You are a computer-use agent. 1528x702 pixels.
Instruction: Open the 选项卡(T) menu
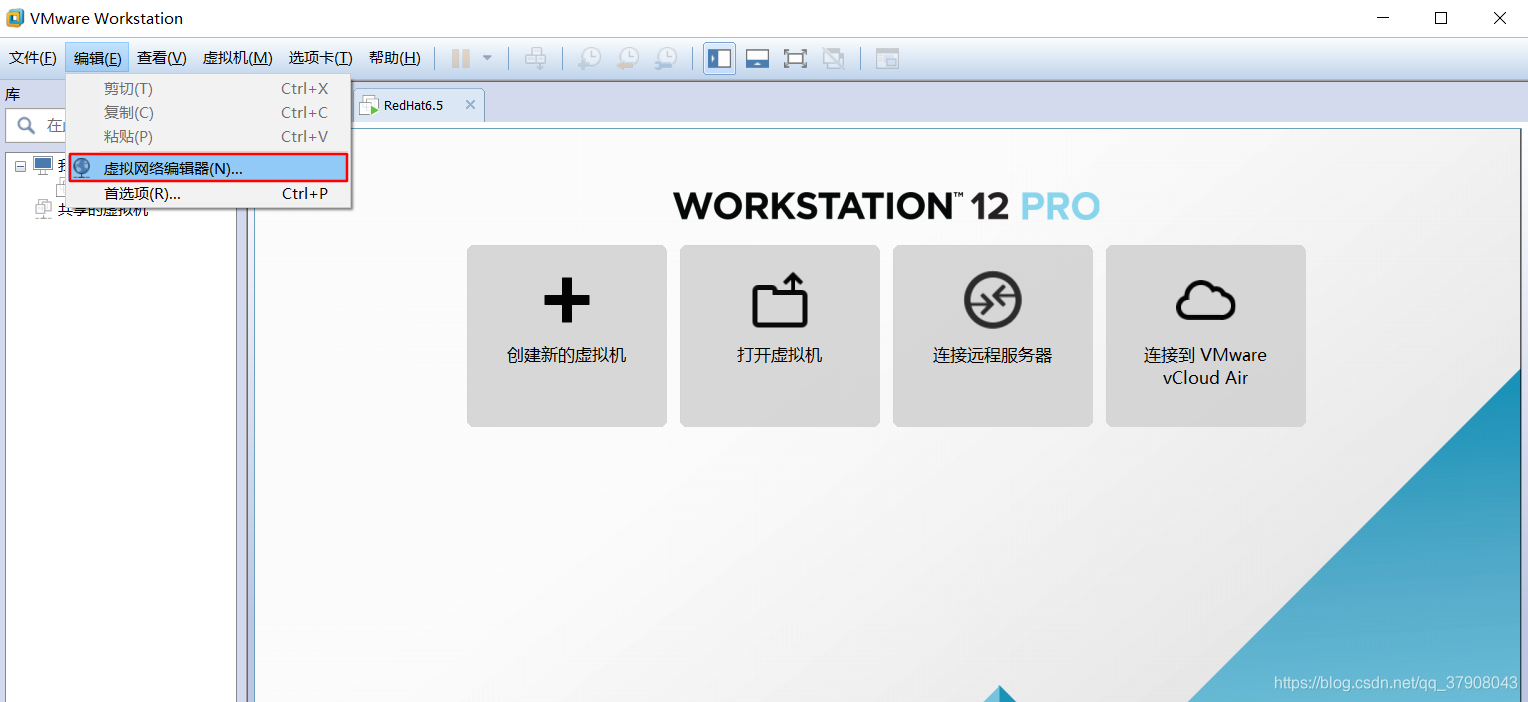click(320, 58)
